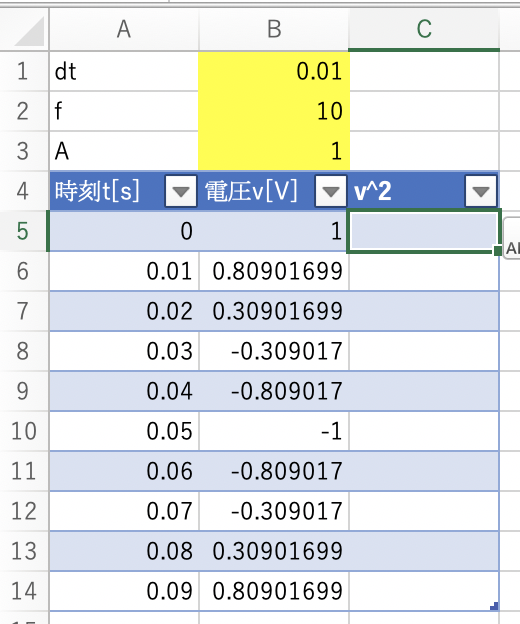Click the 時刻t[s] table header cell
This screenshot has width=520, height=624.
(x=124, y=191)
